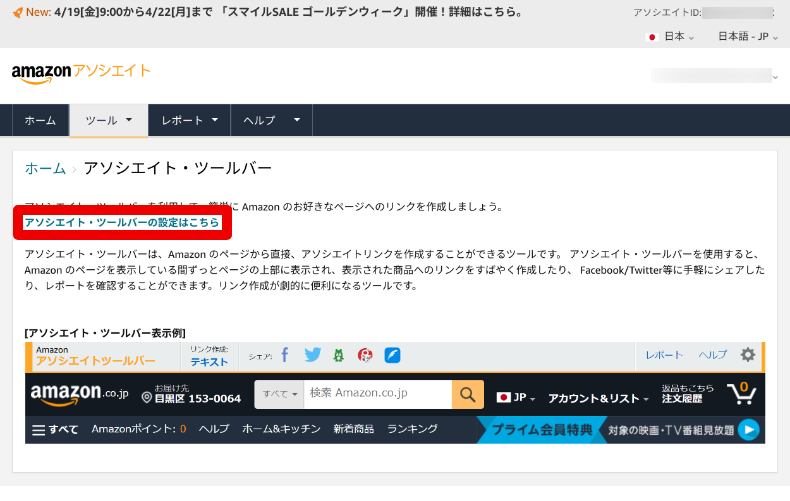
Task: Click 注文履歴 in the Amazon header
Action: [x=682, y=399]
